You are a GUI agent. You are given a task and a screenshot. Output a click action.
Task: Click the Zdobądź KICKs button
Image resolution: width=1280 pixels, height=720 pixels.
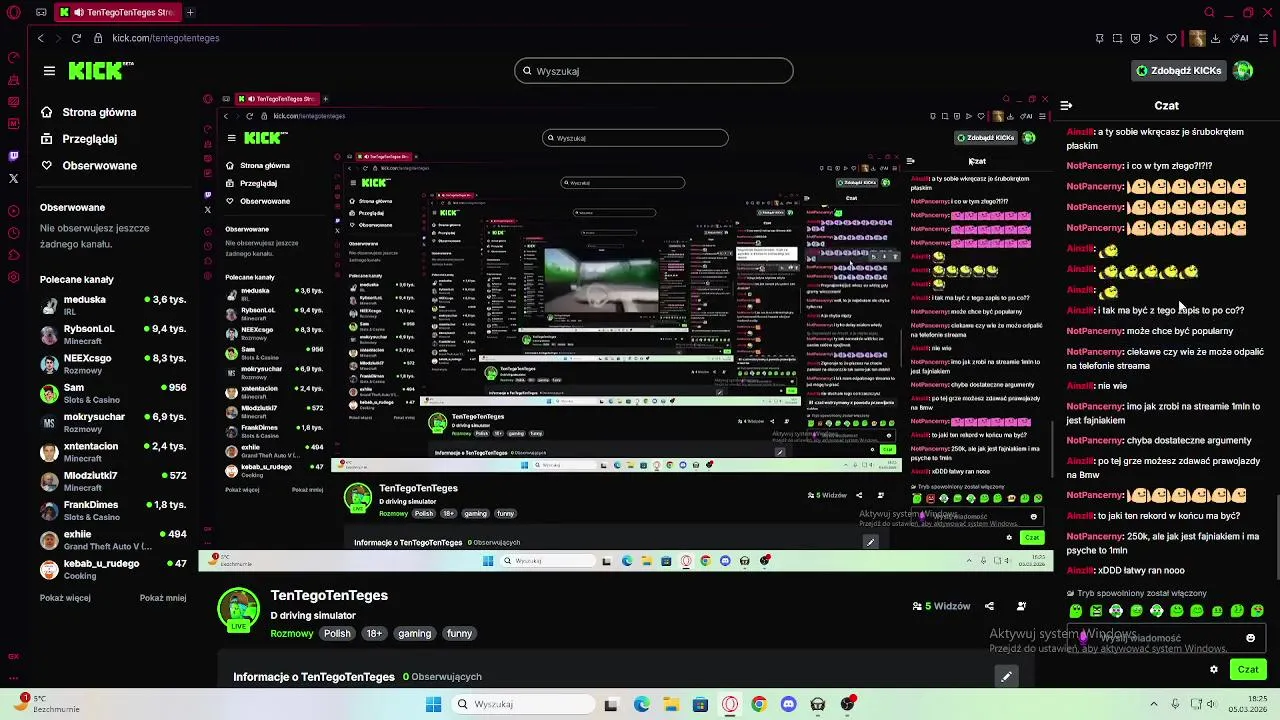[x=1179, y=70]
